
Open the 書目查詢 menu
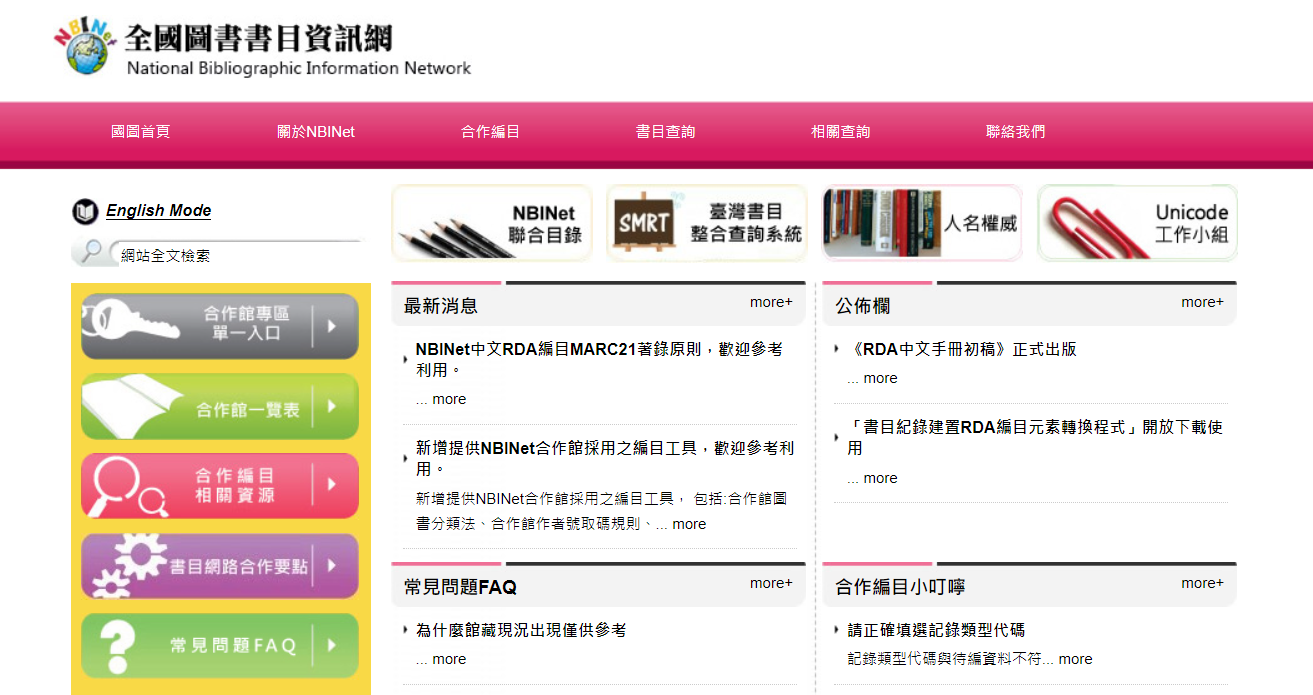click(666, 132)
